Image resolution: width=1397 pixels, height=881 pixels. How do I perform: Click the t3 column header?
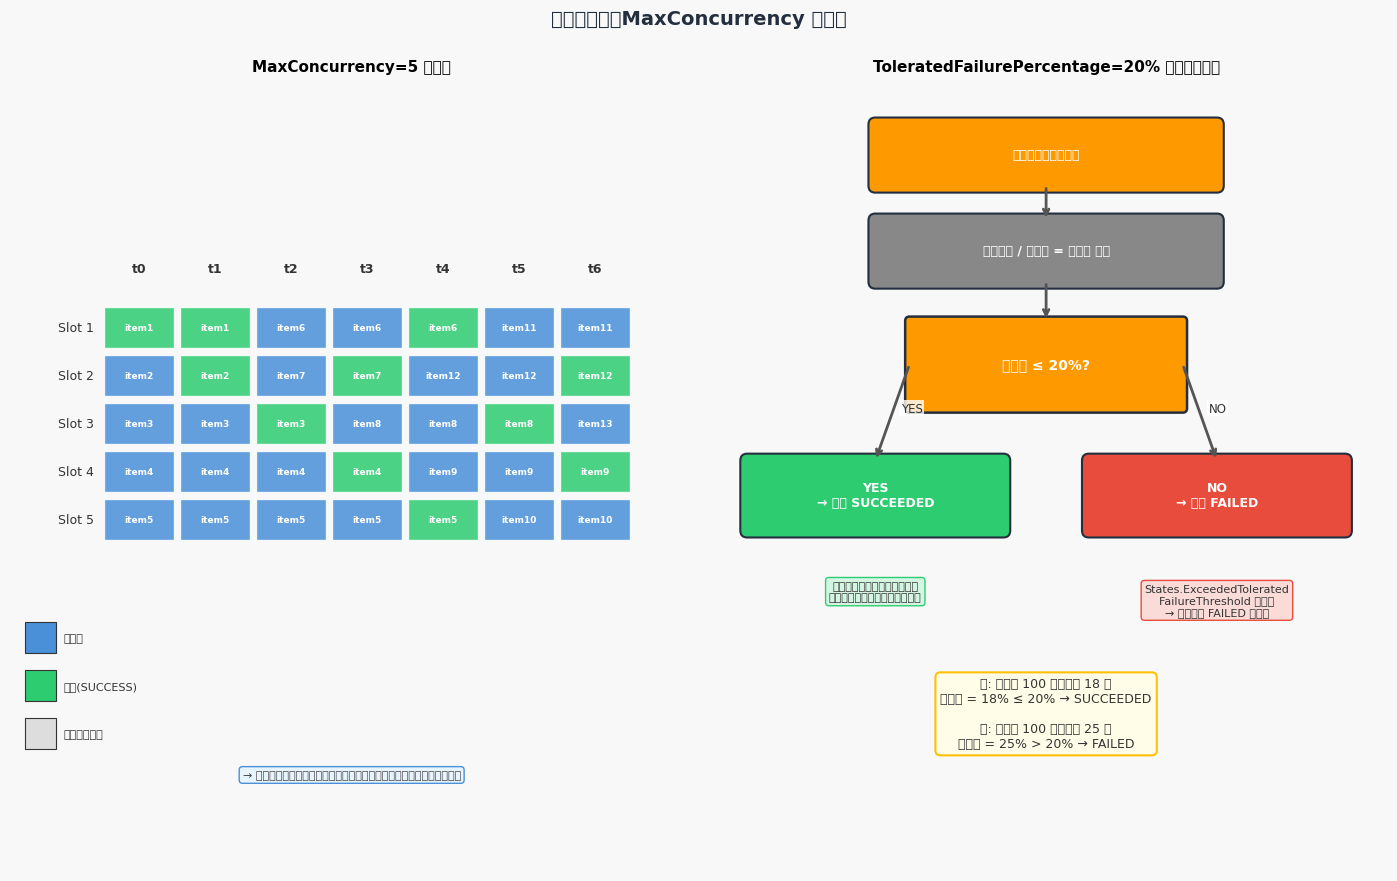click(x=367, y=269)
